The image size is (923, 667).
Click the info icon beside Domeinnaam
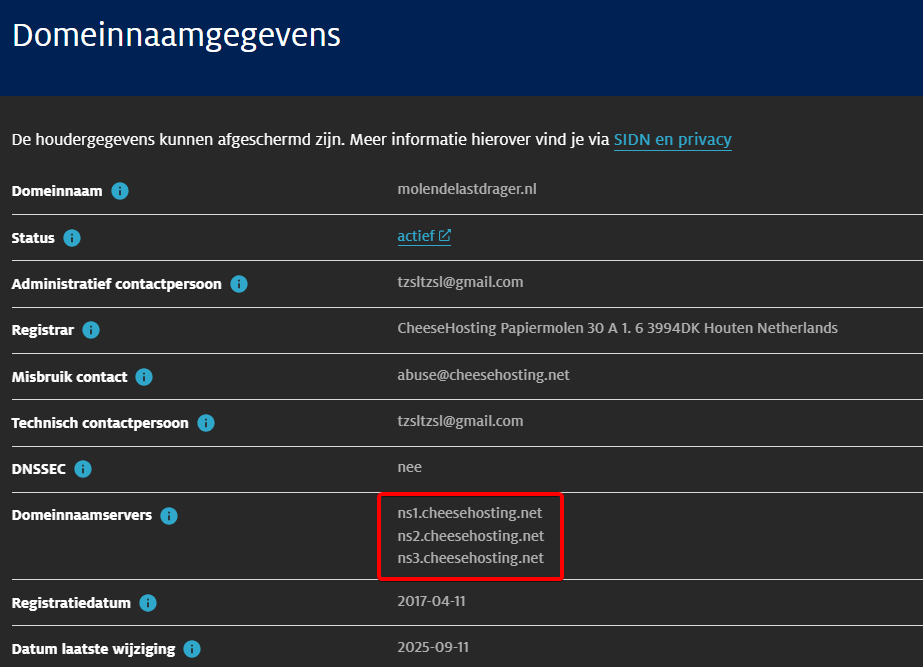click(120, 191)
